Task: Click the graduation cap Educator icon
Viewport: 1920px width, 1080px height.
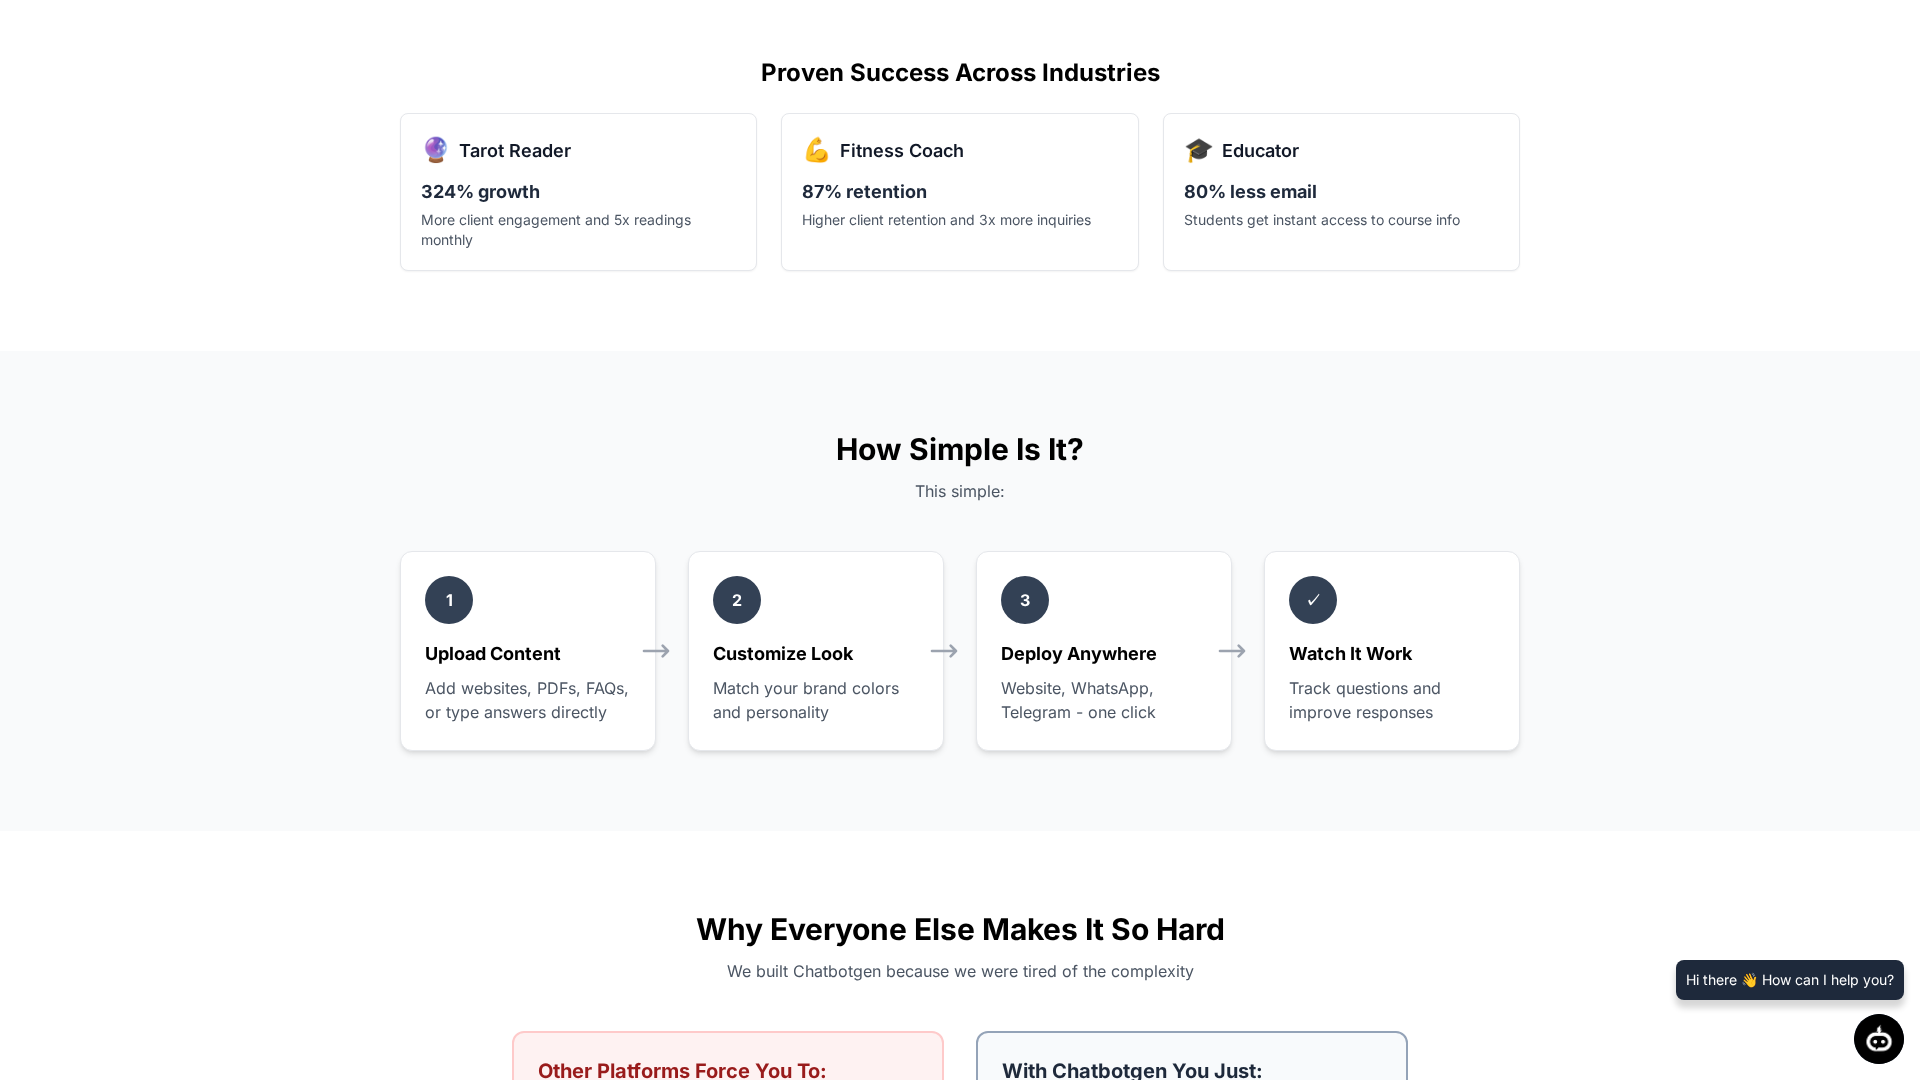Action: (x=1198, y=150)
